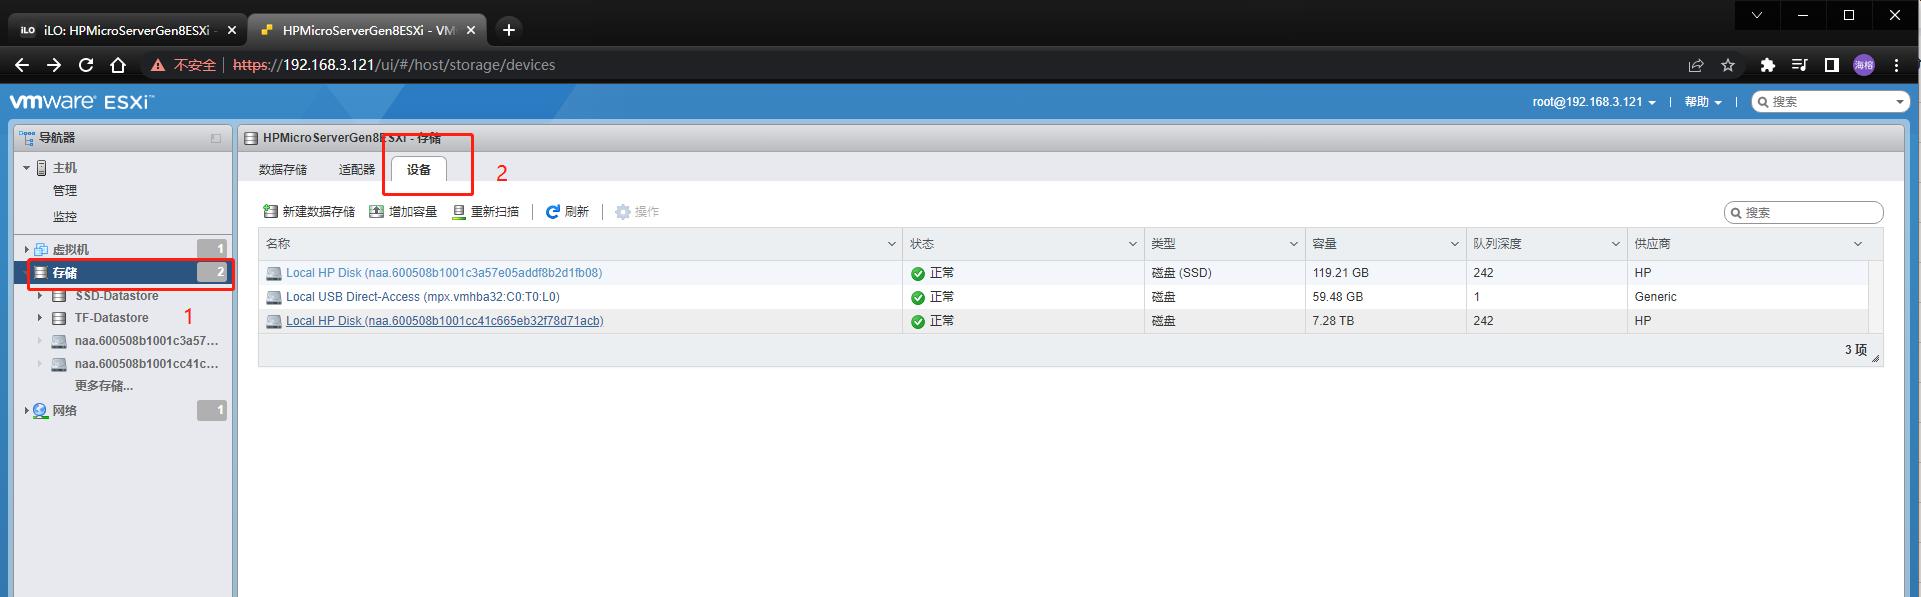Viewport: 1921px width, 597px height.
Task: Click the 增加容量 toolbar icon
Action: pyautogui.click(x=376, y=212)
